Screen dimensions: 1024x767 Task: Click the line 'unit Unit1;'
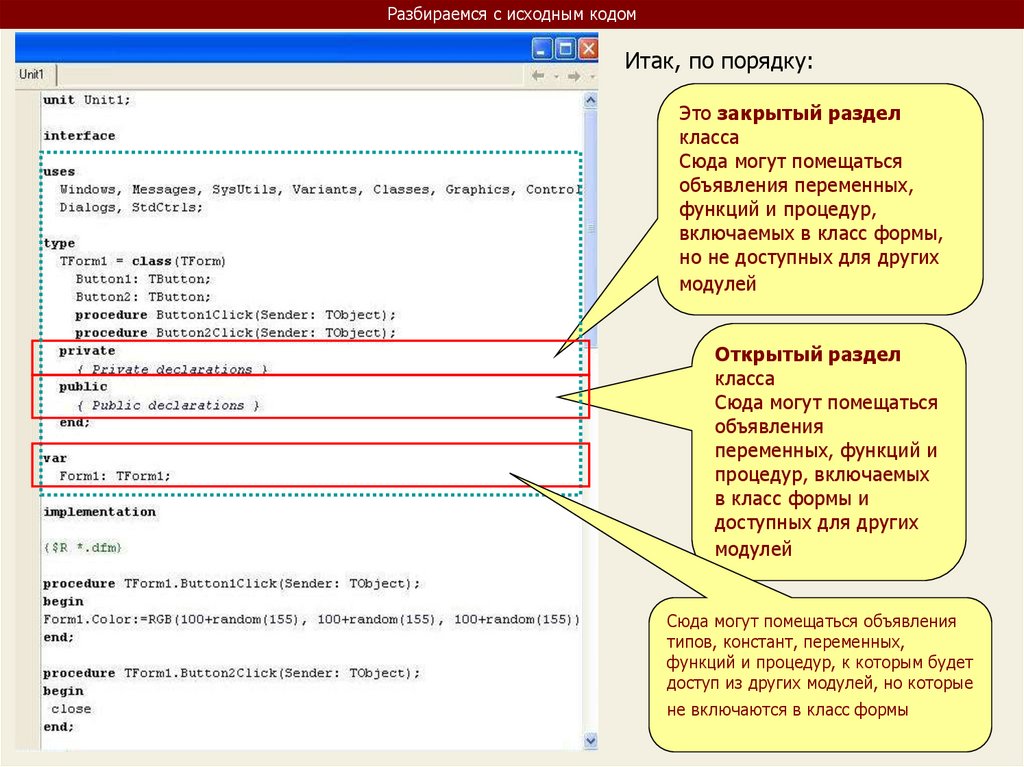tap(87, 100)
